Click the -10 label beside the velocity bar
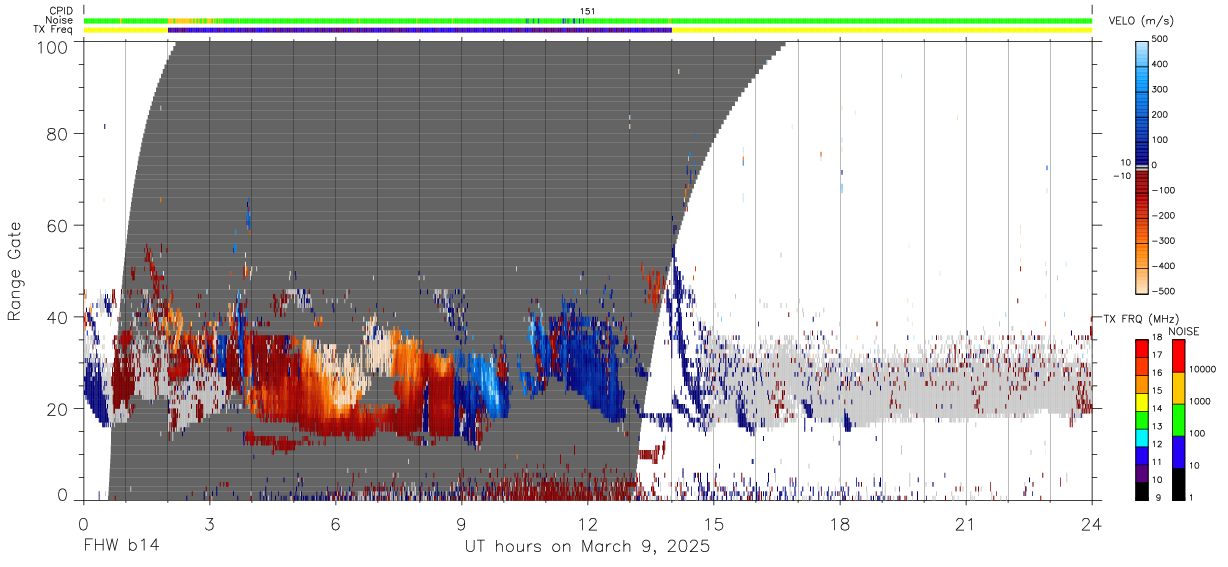The height and width of the screenshot is (567, 1228). pyautogui.click(x=1122, y=176)
